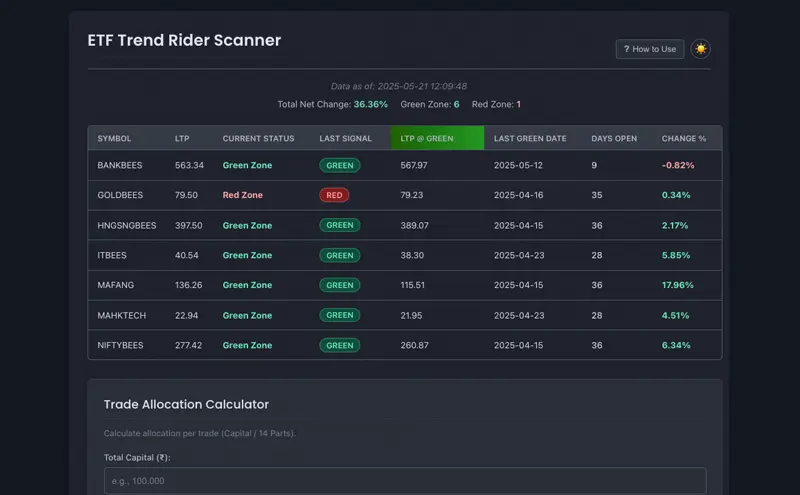
Task: Click the 389.07 LTP at green value
Action: (x=415, y=225)
